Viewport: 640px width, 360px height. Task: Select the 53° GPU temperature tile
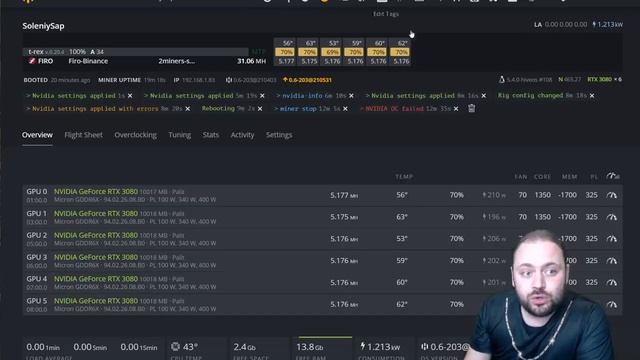coord(331,52)
